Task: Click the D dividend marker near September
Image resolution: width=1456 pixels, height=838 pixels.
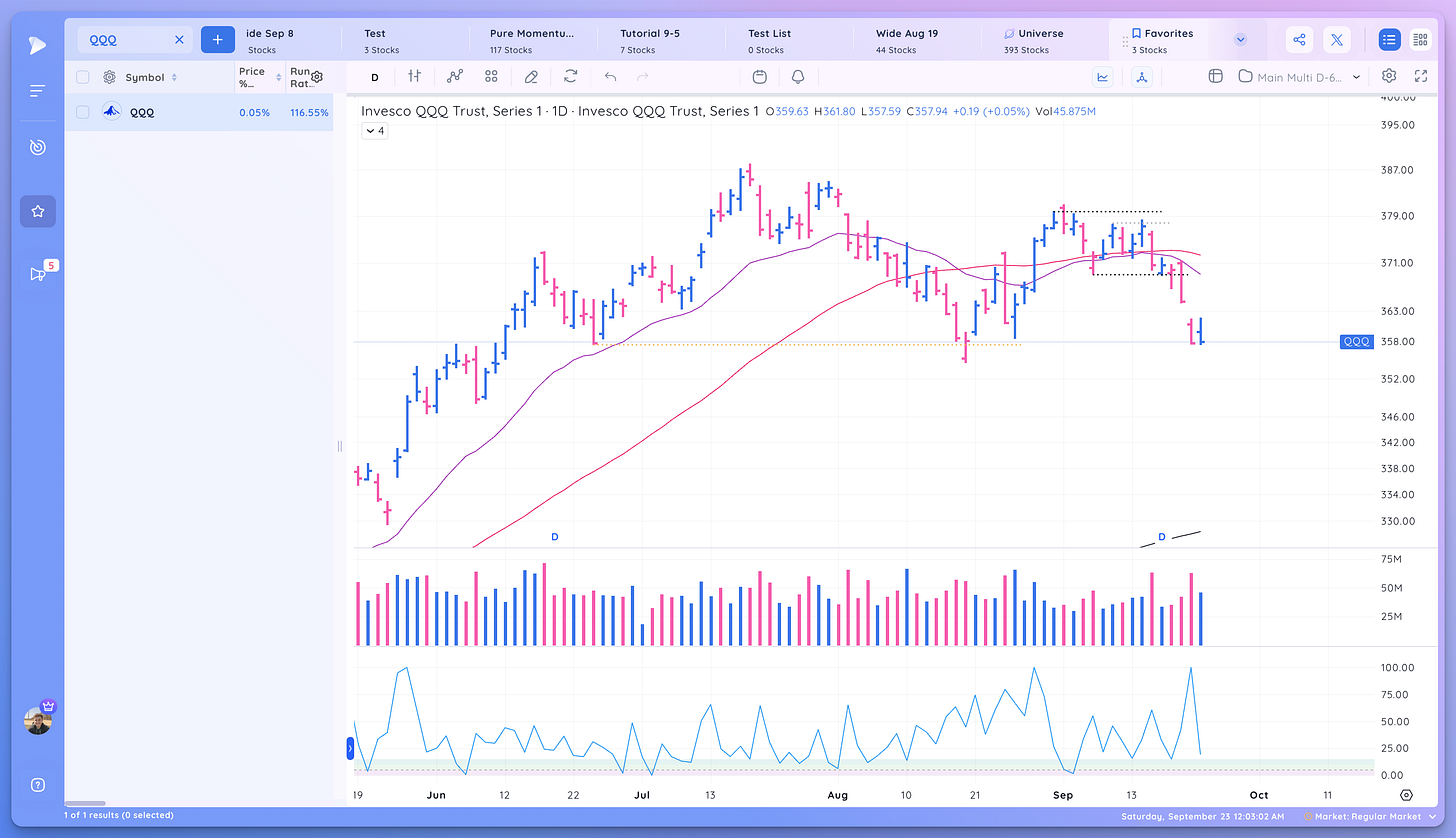Action: [1162, 537]
